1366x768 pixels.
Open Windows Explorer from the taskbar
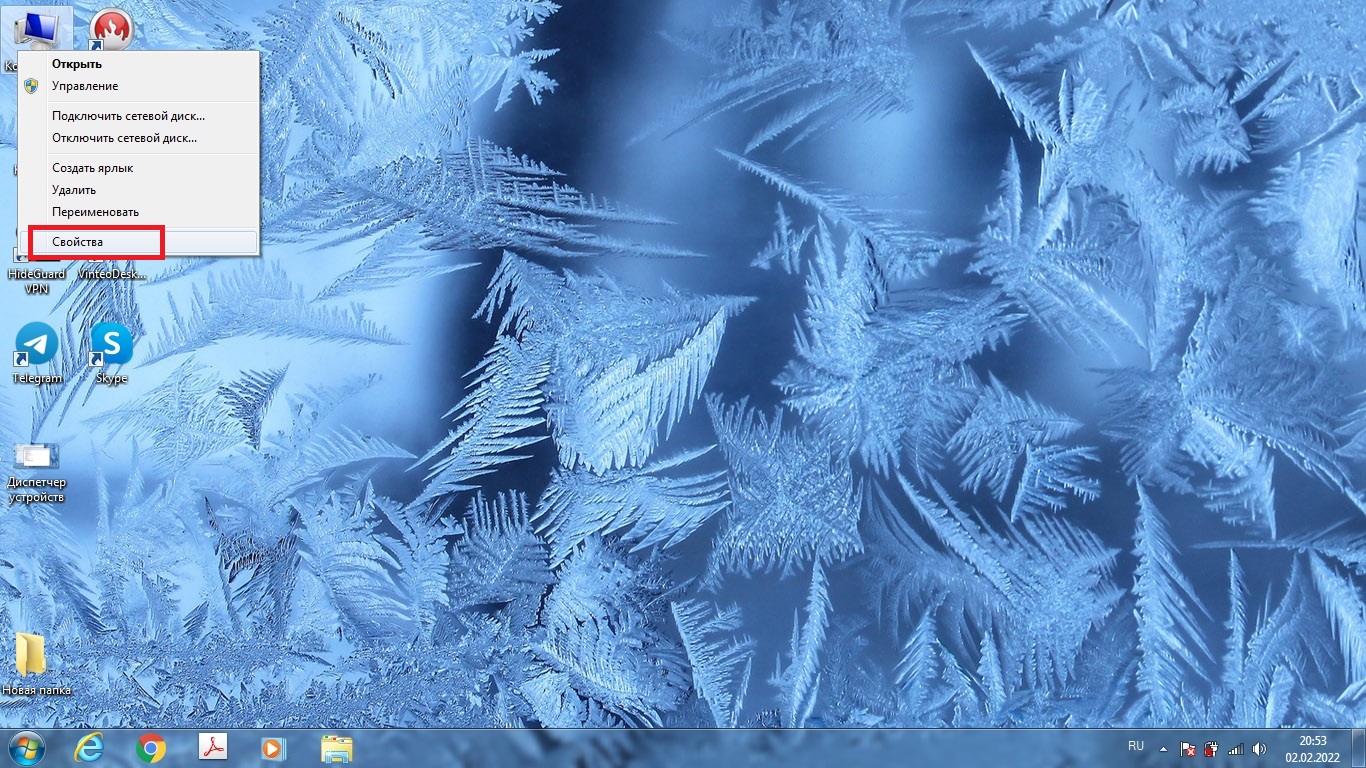click(336, 748)
